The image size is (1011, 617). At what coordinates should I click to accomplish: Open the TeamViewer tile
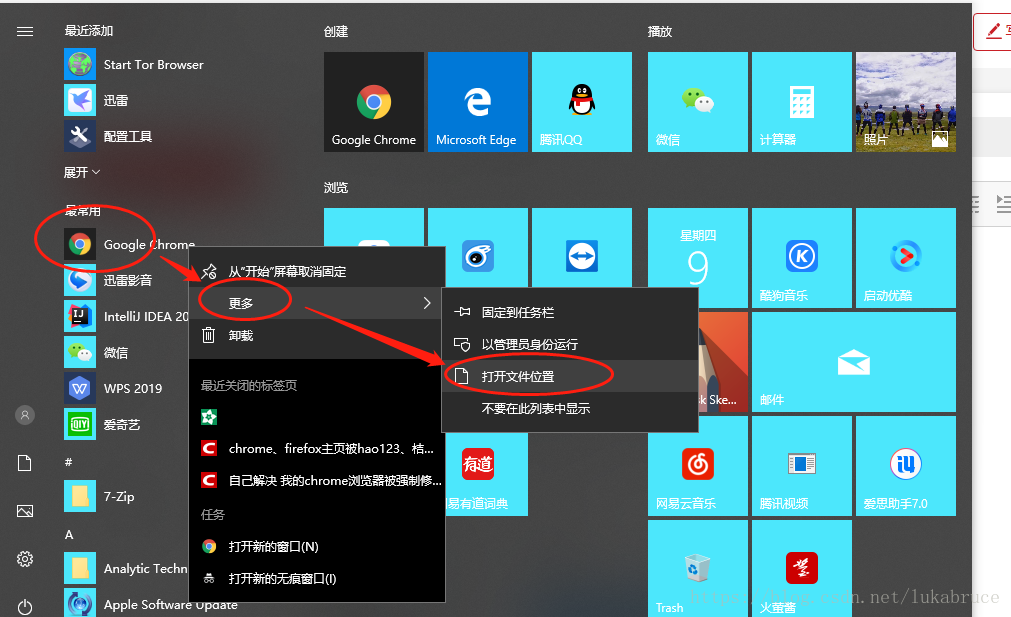(x=582, y=248)
